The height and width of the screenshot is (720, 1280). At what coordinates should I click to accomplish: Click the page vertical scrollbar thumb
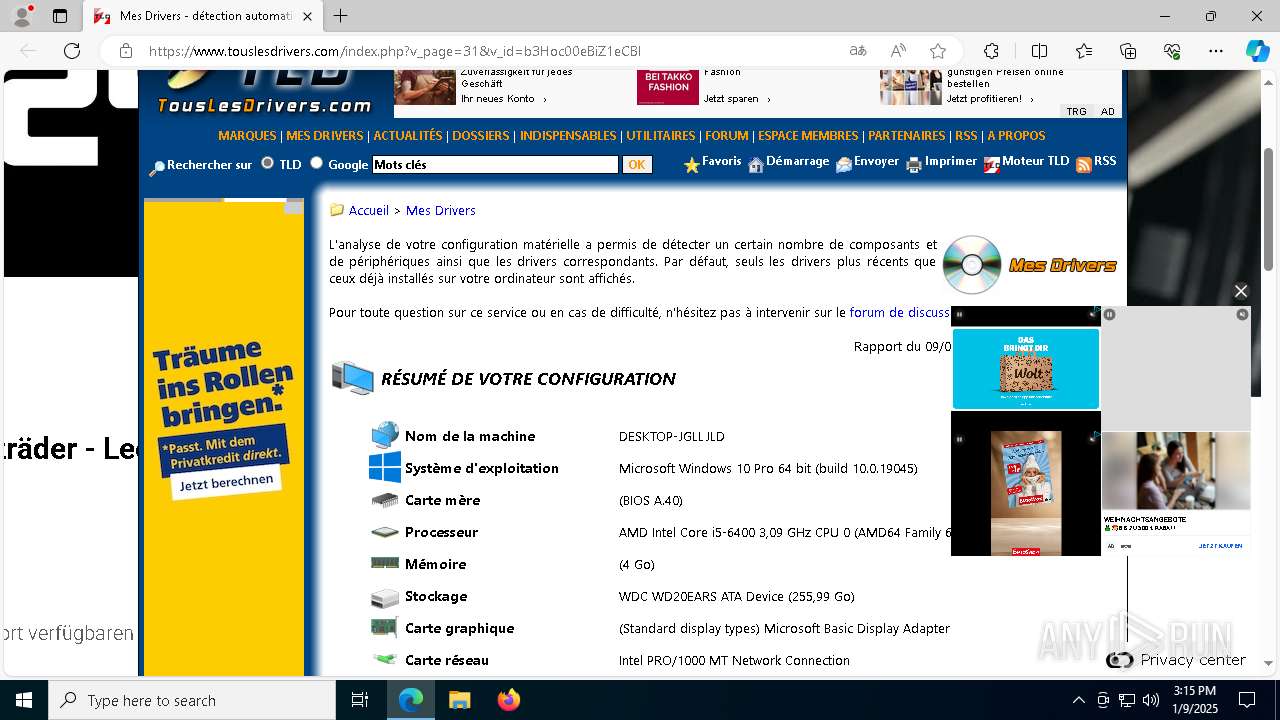coord(1269,208)
